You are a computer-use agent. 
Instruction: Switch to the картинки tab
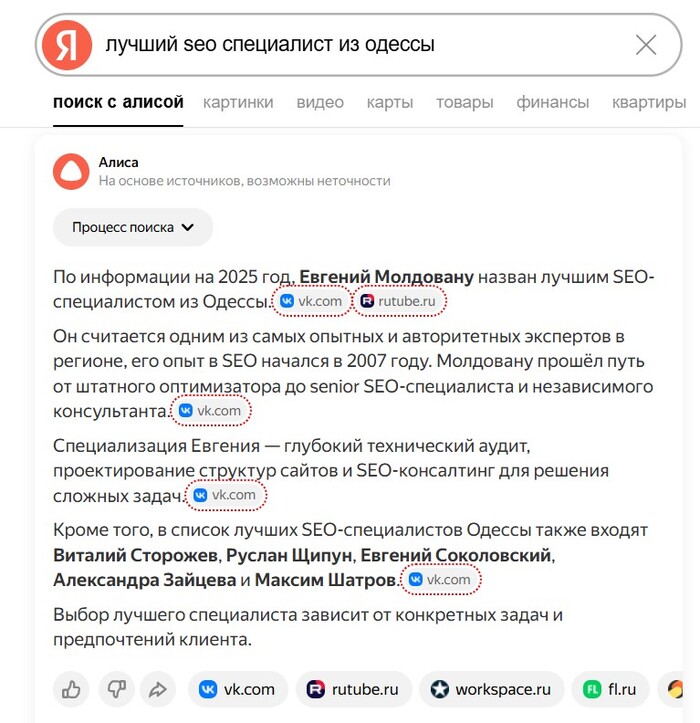click(238, 102)
